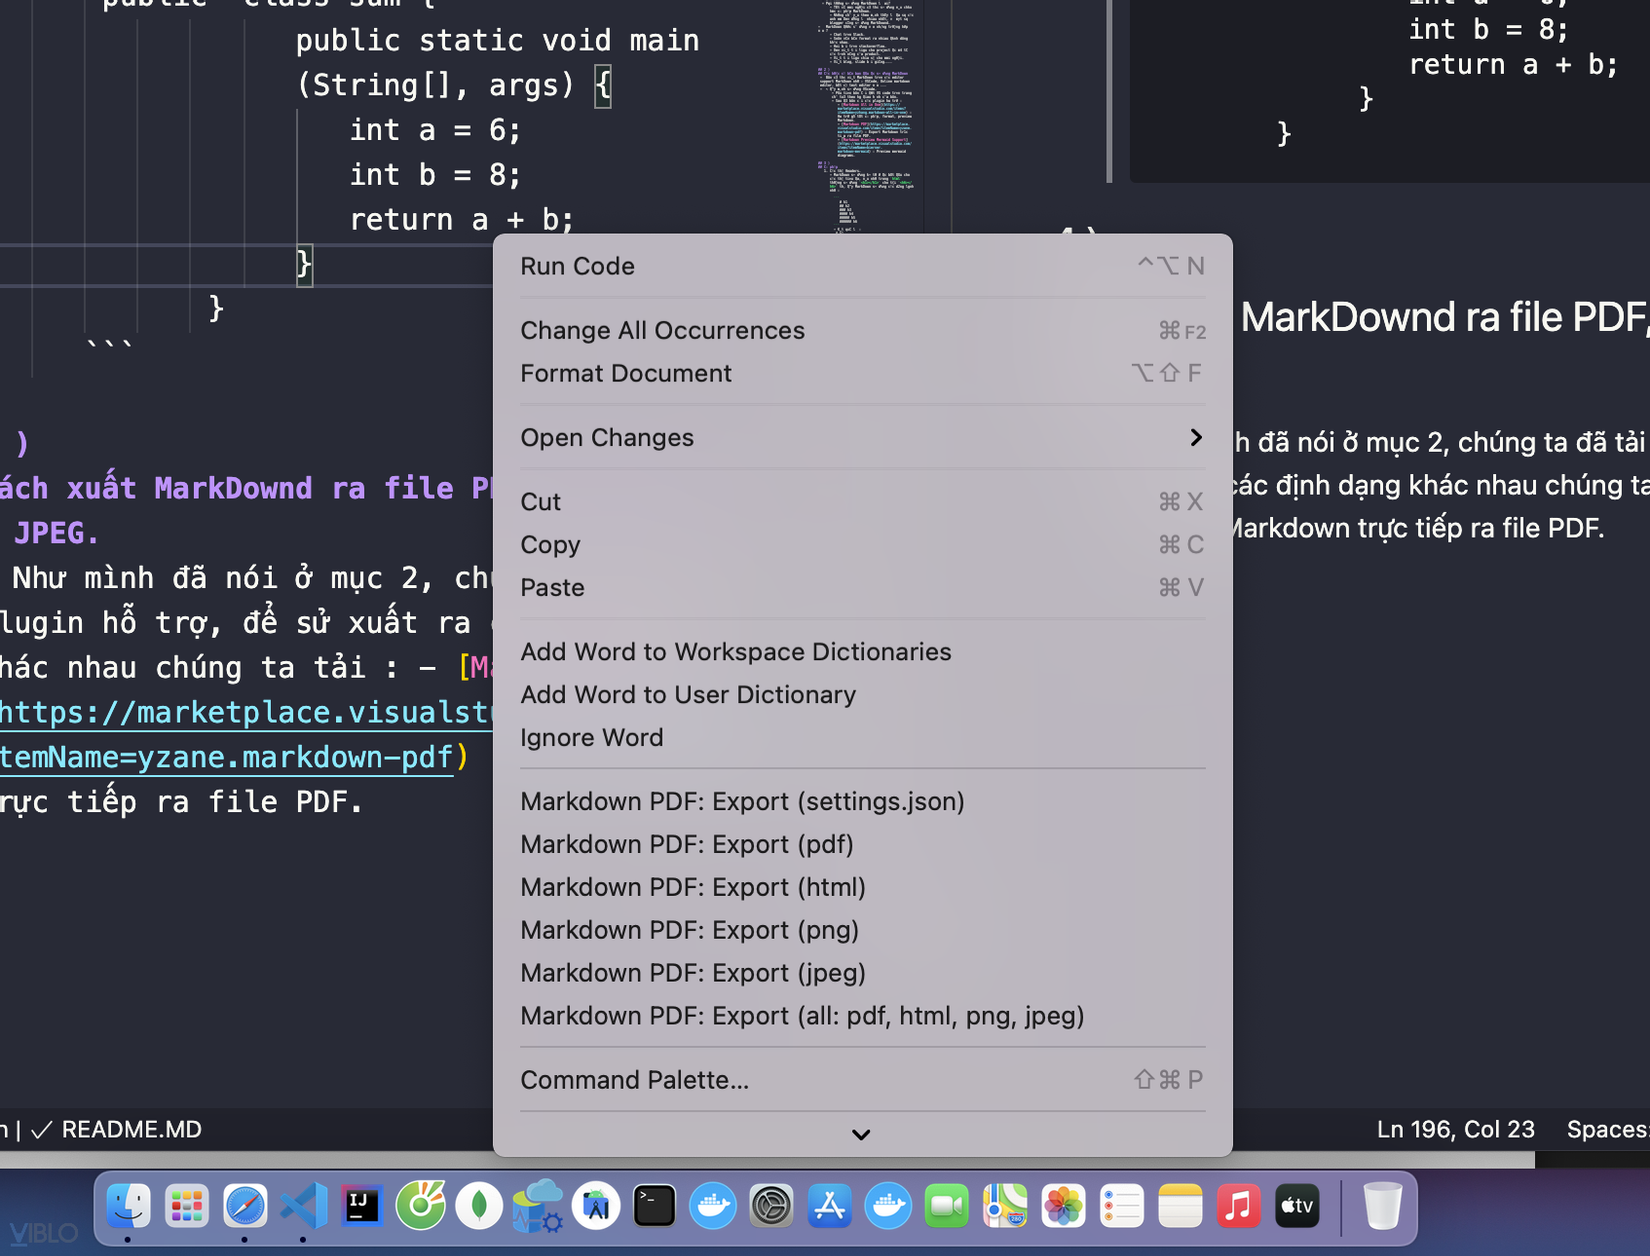
Task: Pick Markdown PDF: Export (png)
Action: coord(863,930)
